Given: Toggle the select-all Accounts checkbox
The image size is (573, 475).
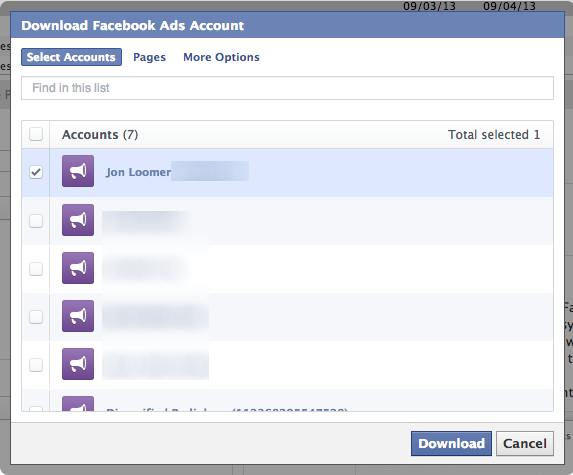Looking at the screenshot, I should click(x=36, y=134).
